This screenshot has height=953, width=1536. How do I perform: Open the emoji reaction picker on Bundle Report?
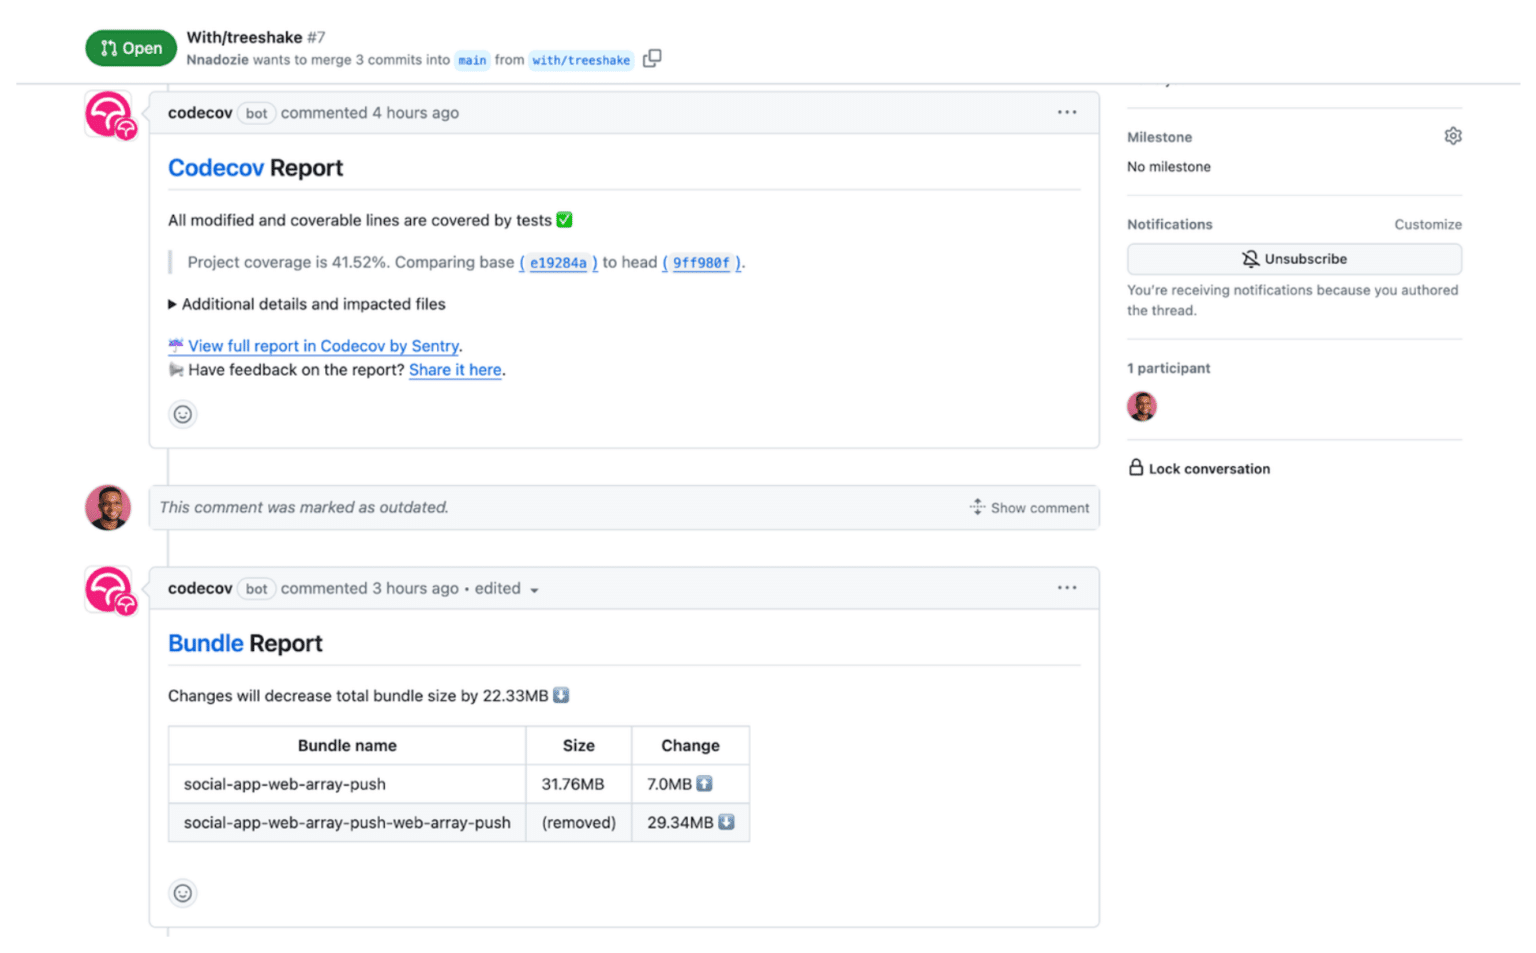[182, 893]
